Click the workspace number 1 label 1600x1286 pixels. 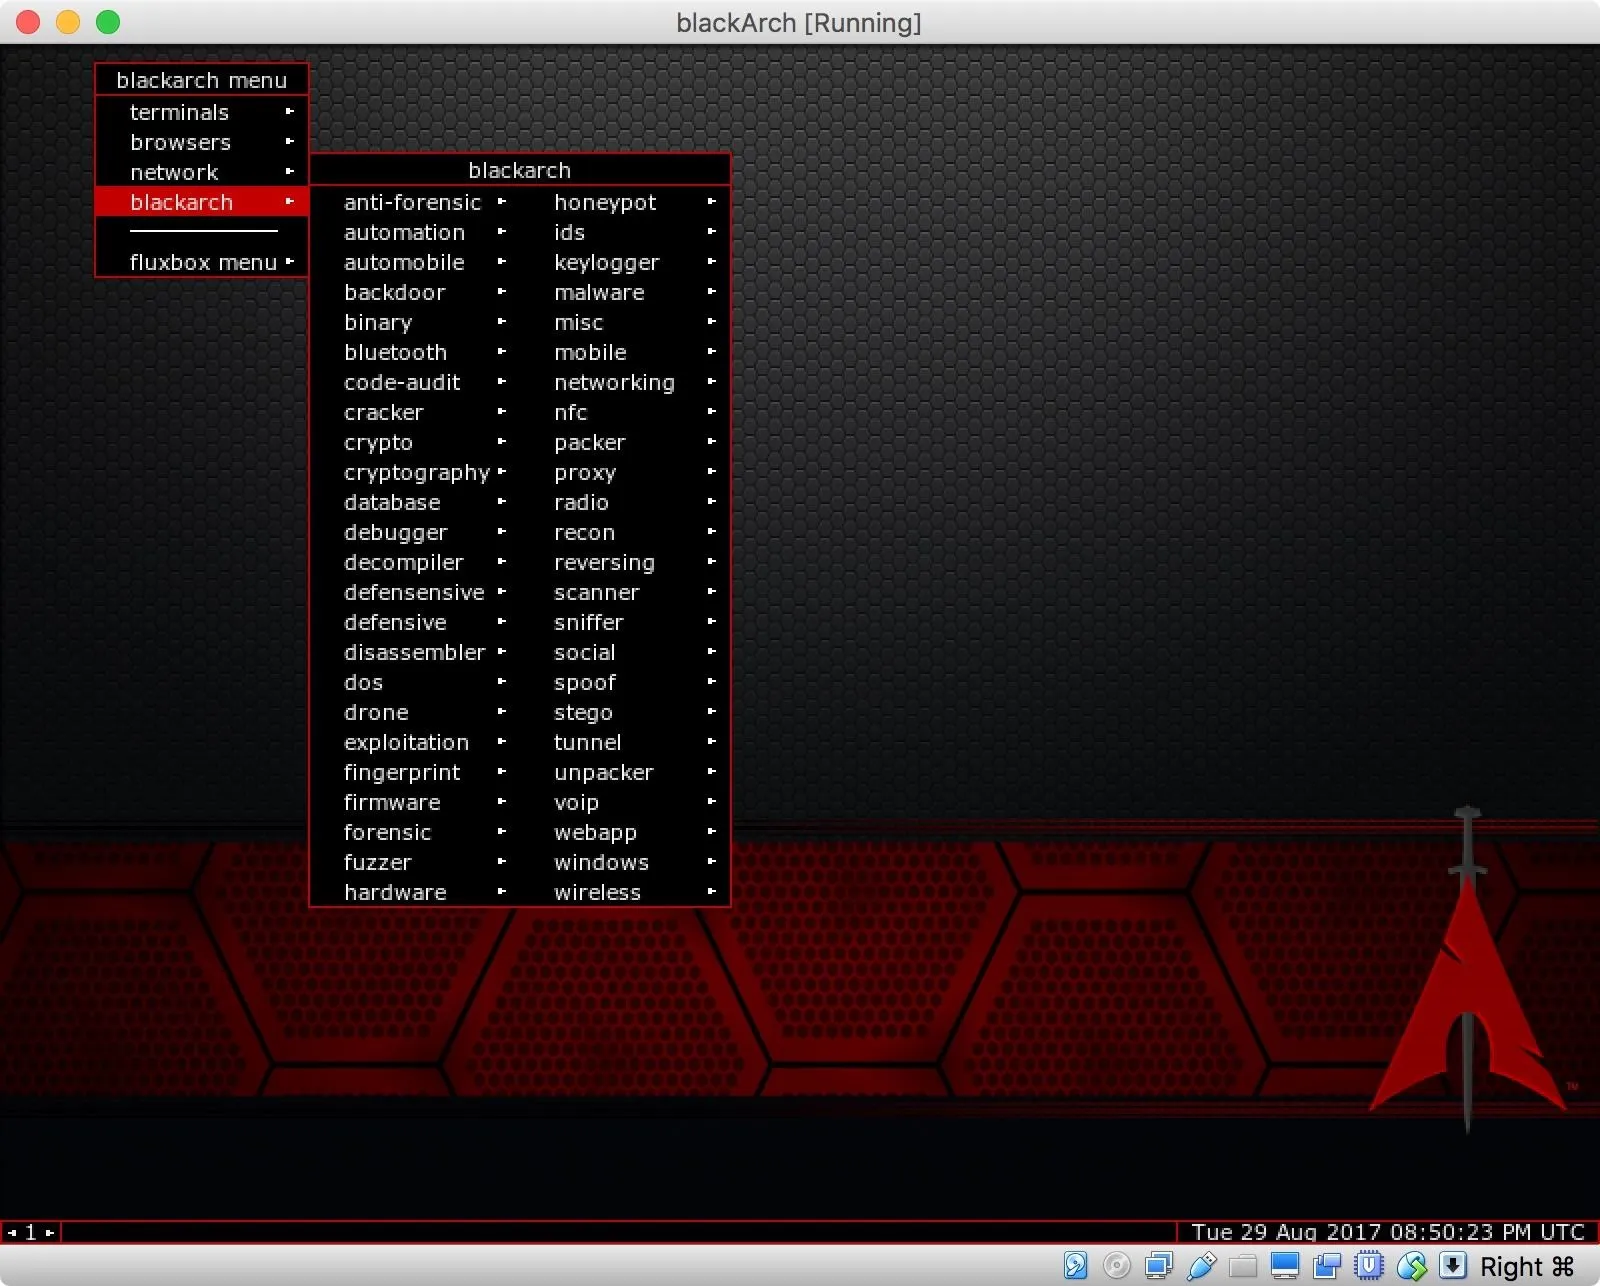(x=31, y=1232)
